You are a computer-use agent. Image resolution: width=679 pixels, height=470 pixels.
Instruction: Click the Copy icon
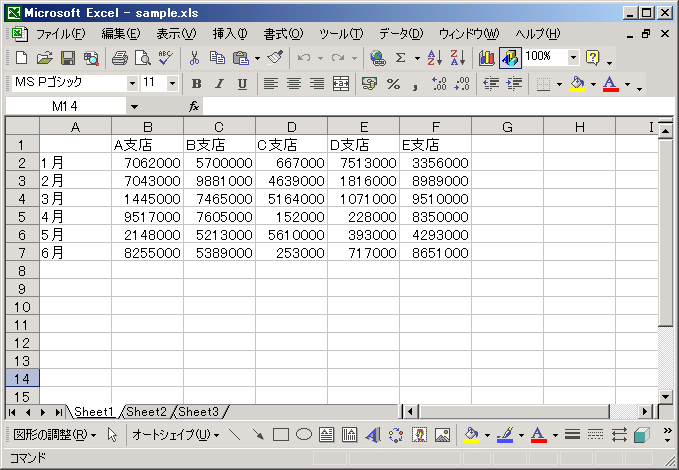(x=217, y=58)
